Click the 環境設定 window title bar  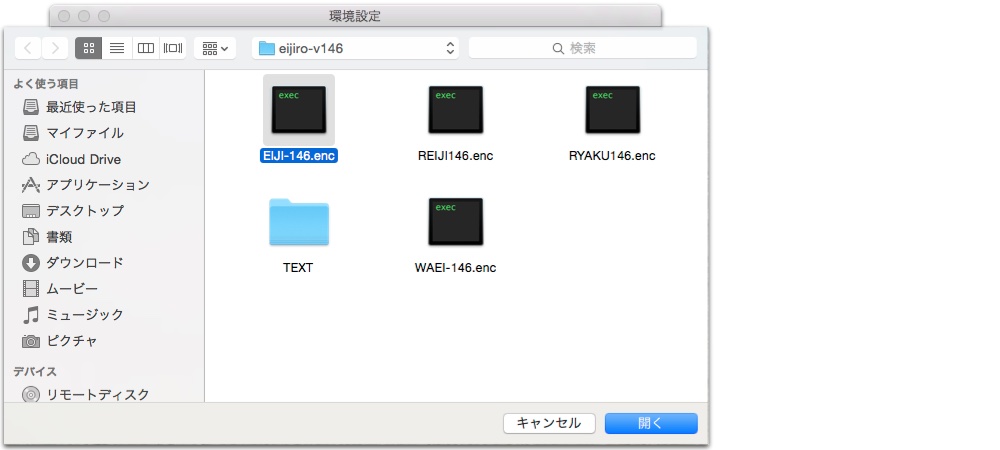[355, 16]
